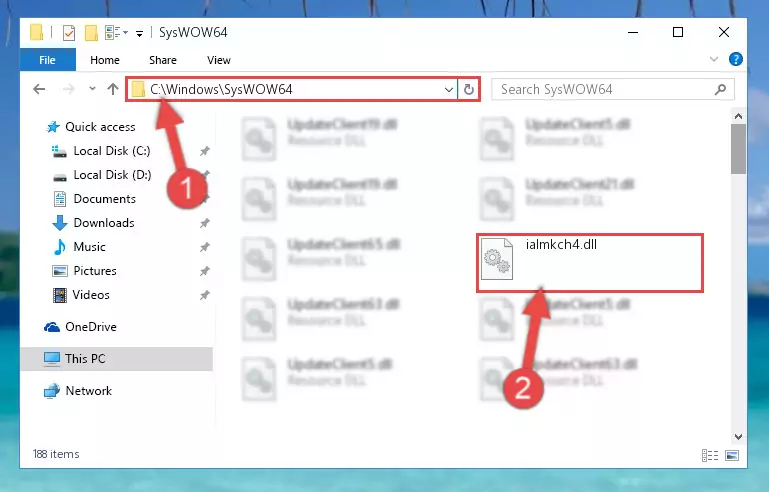769x492 pixels.
Task: Click the scroll down arrow of file list
Action: click(x=738, y=437)
